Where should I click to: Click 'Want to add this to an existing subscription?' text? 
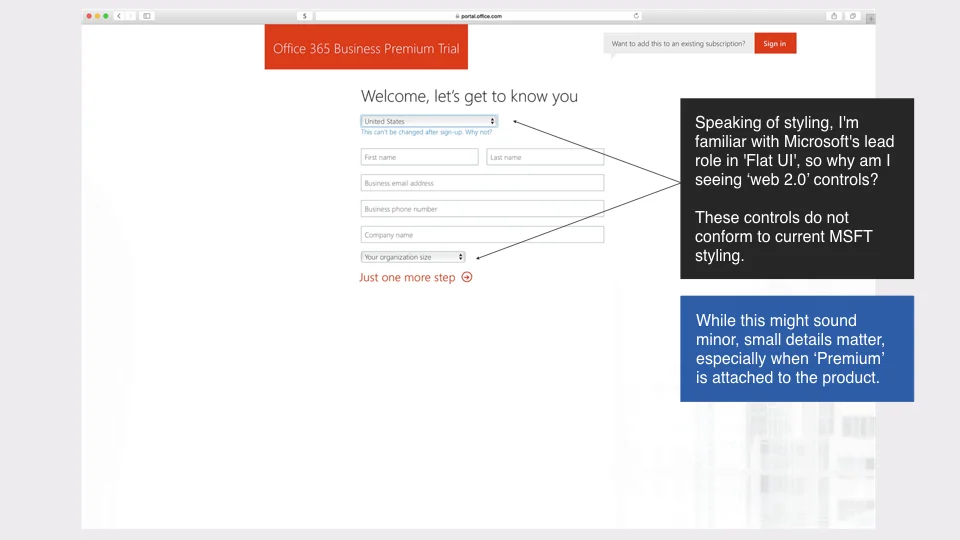point(678,43)
